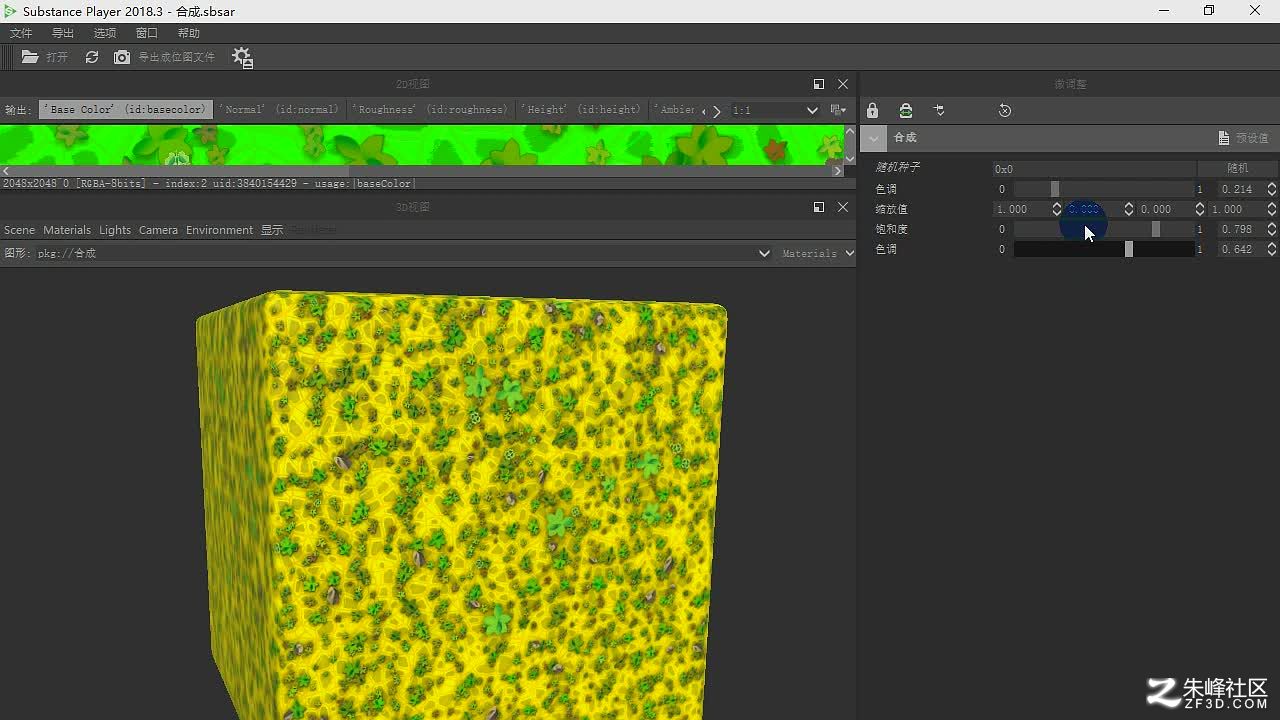Click 导出成位图文件 toolbar button
The image size is (1280, 720).
coord(176,57)
